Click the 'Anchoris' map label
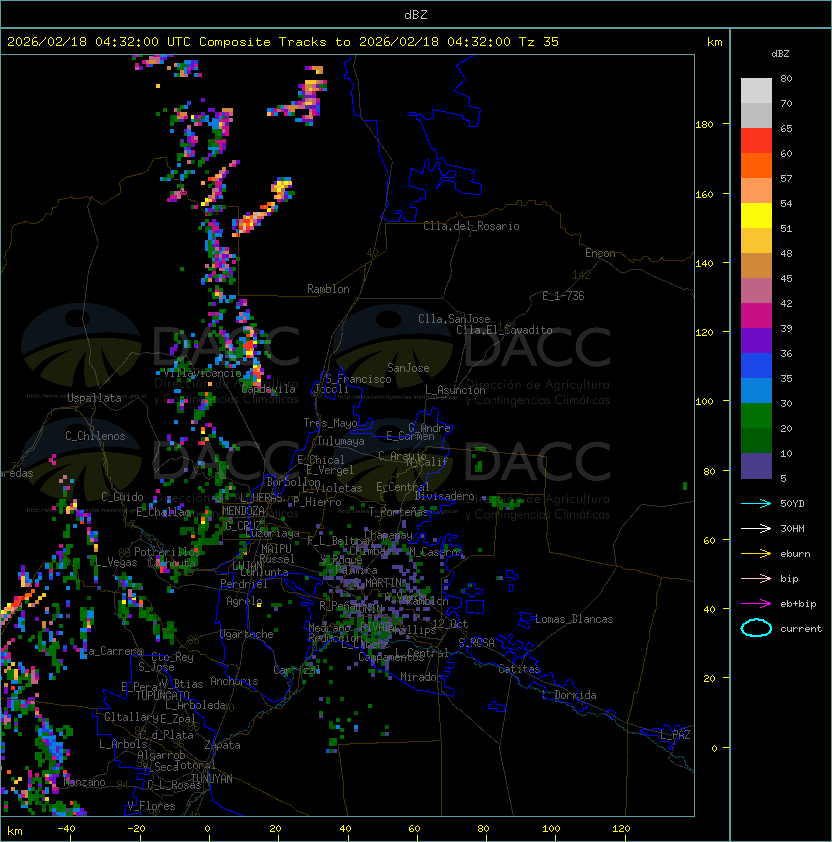Image resolution: width=832 pixels, height=842 pixels. [234, 681]
